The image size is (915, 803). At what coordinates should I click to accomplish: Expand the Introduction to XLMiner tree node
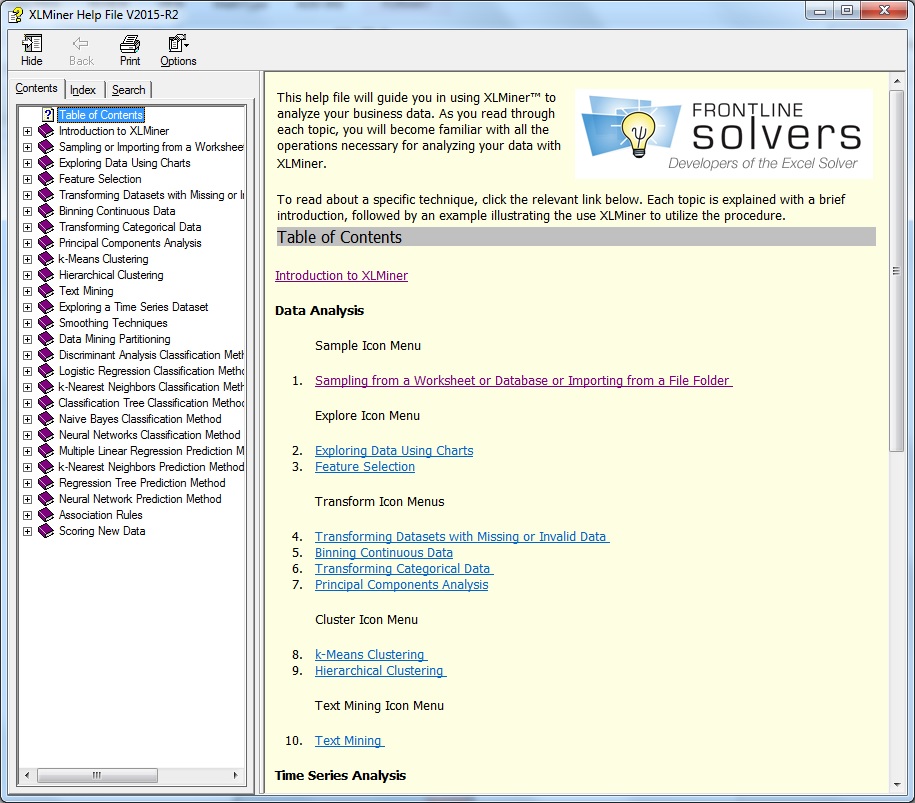point(27,131)
